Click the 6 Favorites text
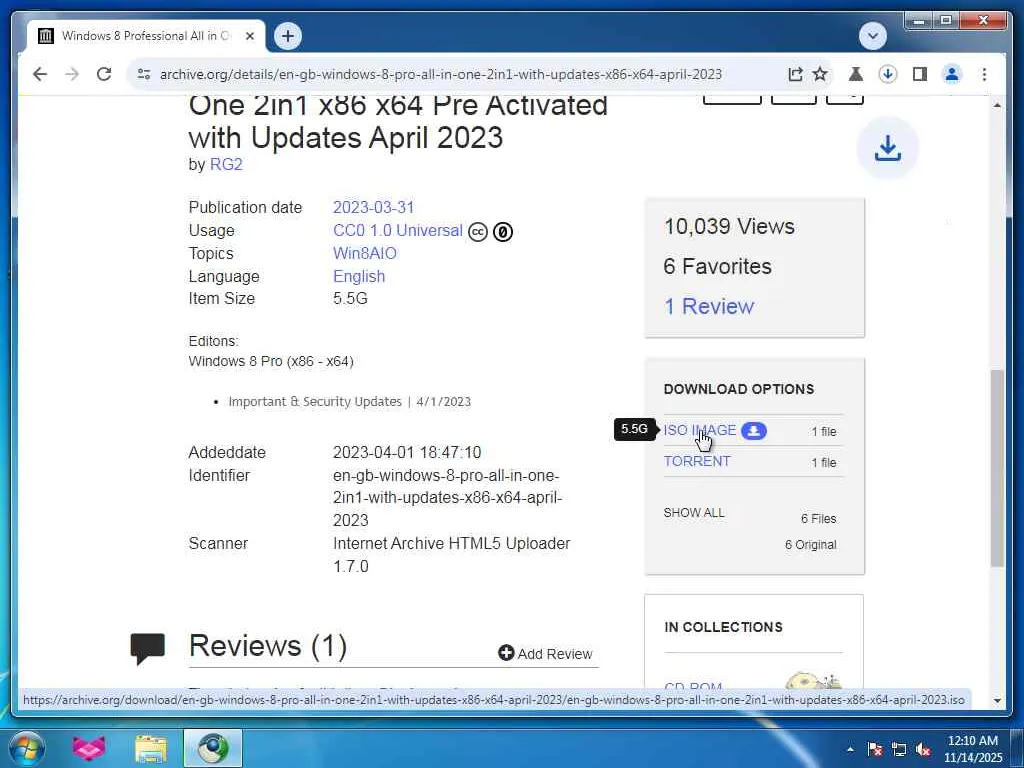This screenshot has width=1024, height=768. [x=717, y=266]
